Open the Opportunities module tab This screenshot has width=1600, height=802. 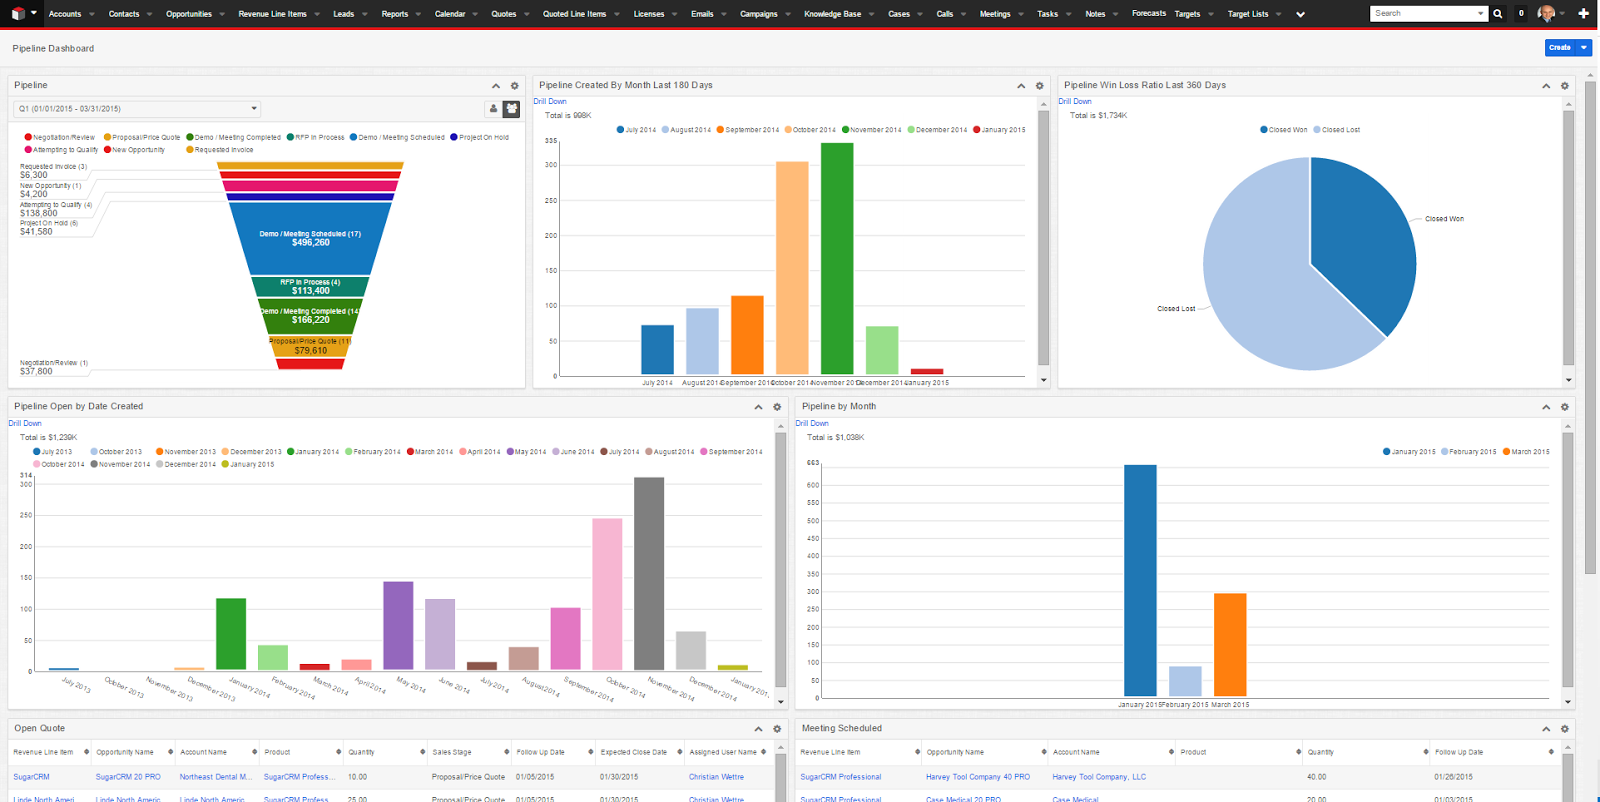[x=189, y=14]
